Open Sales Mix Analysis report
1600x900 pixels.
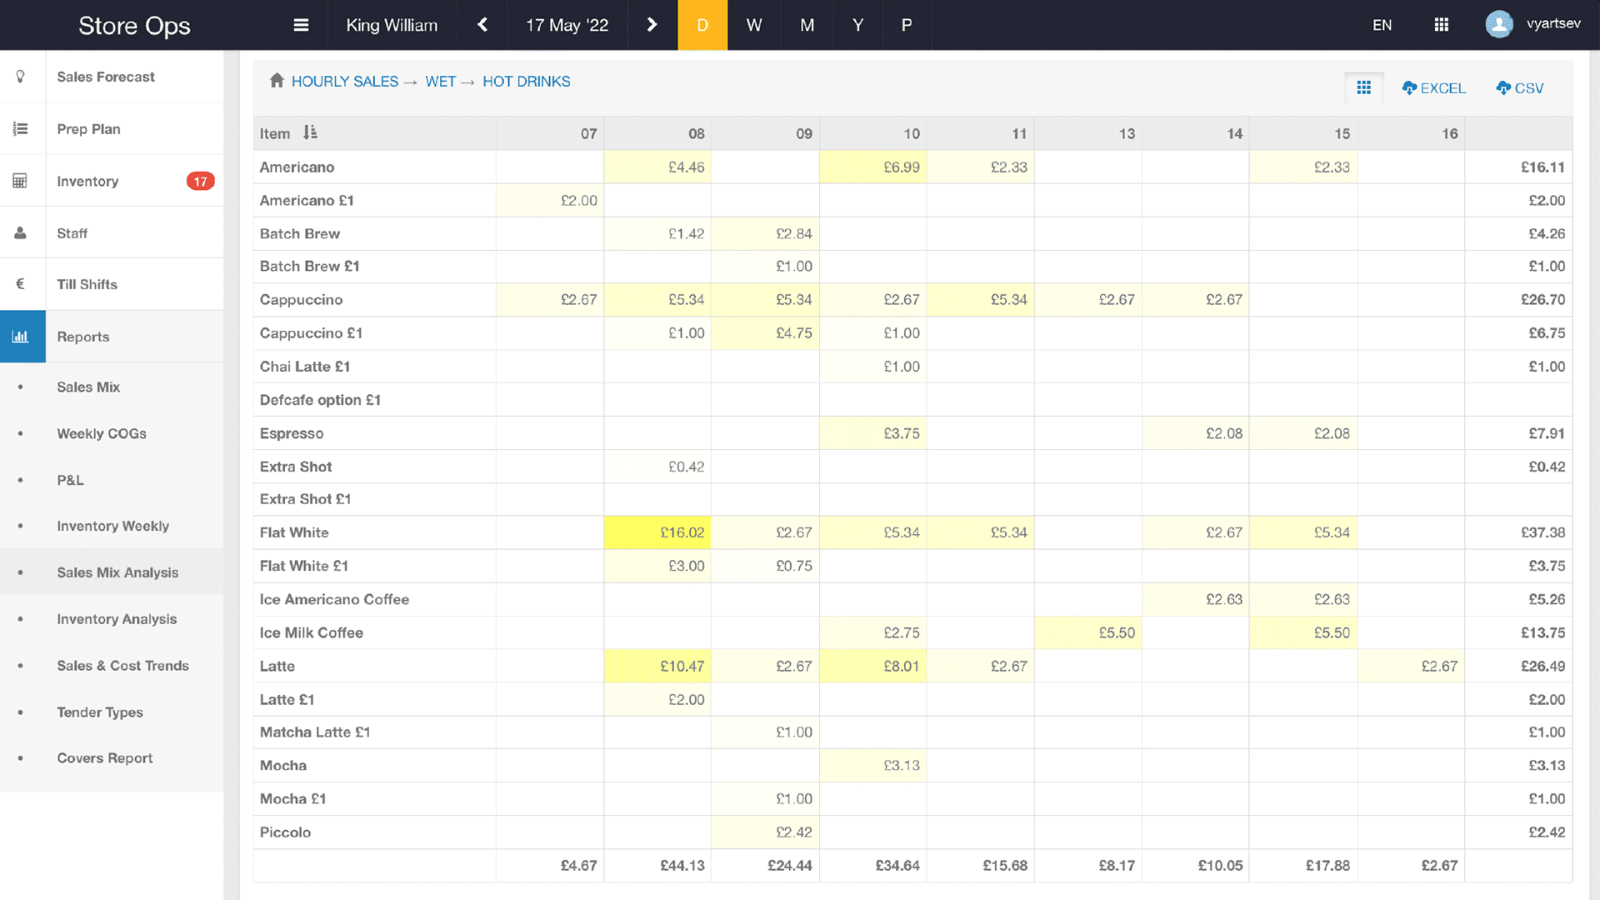pos(118,572)
